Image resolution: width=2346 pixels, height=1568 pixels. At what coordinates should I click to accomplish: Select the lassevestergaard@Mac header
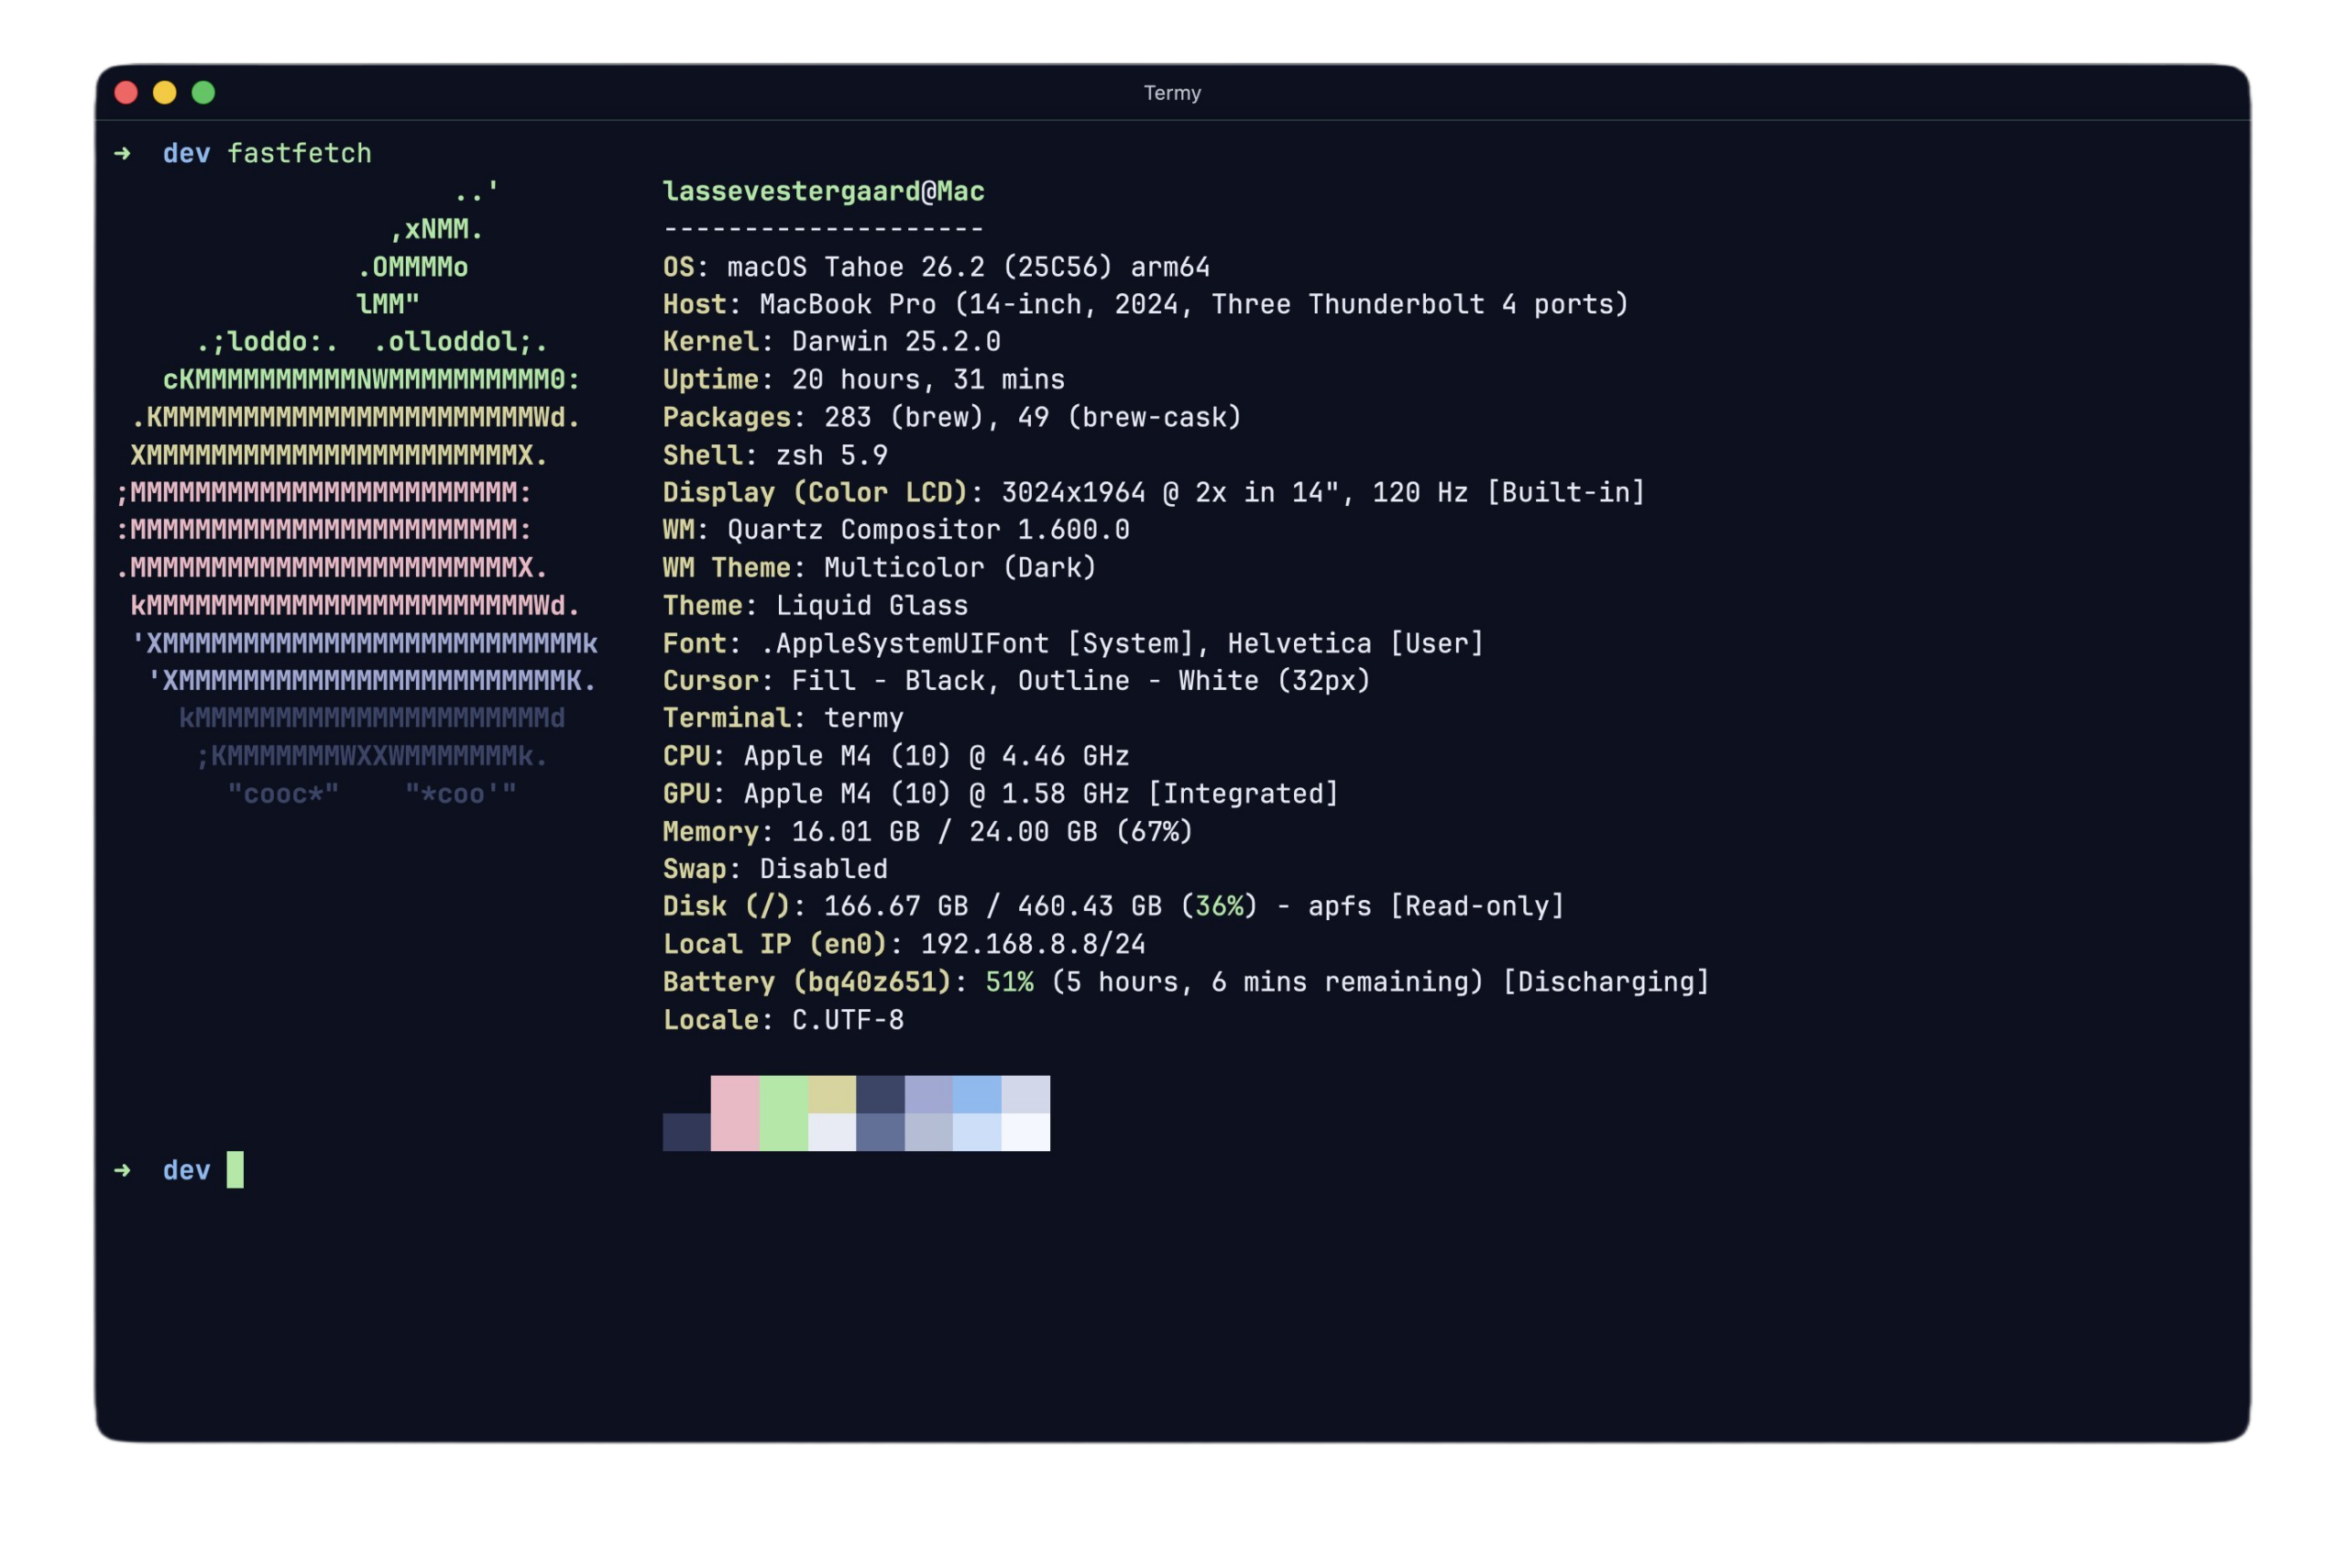(823, 191)
